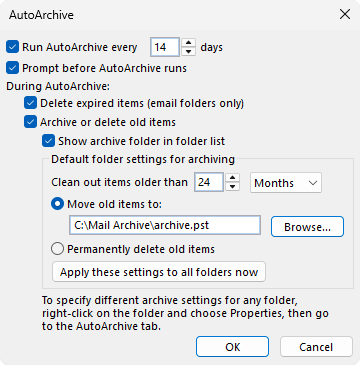This screenshot has width=360, height=365.
Task: Select Permanently delete old items option
Action: 57,249
